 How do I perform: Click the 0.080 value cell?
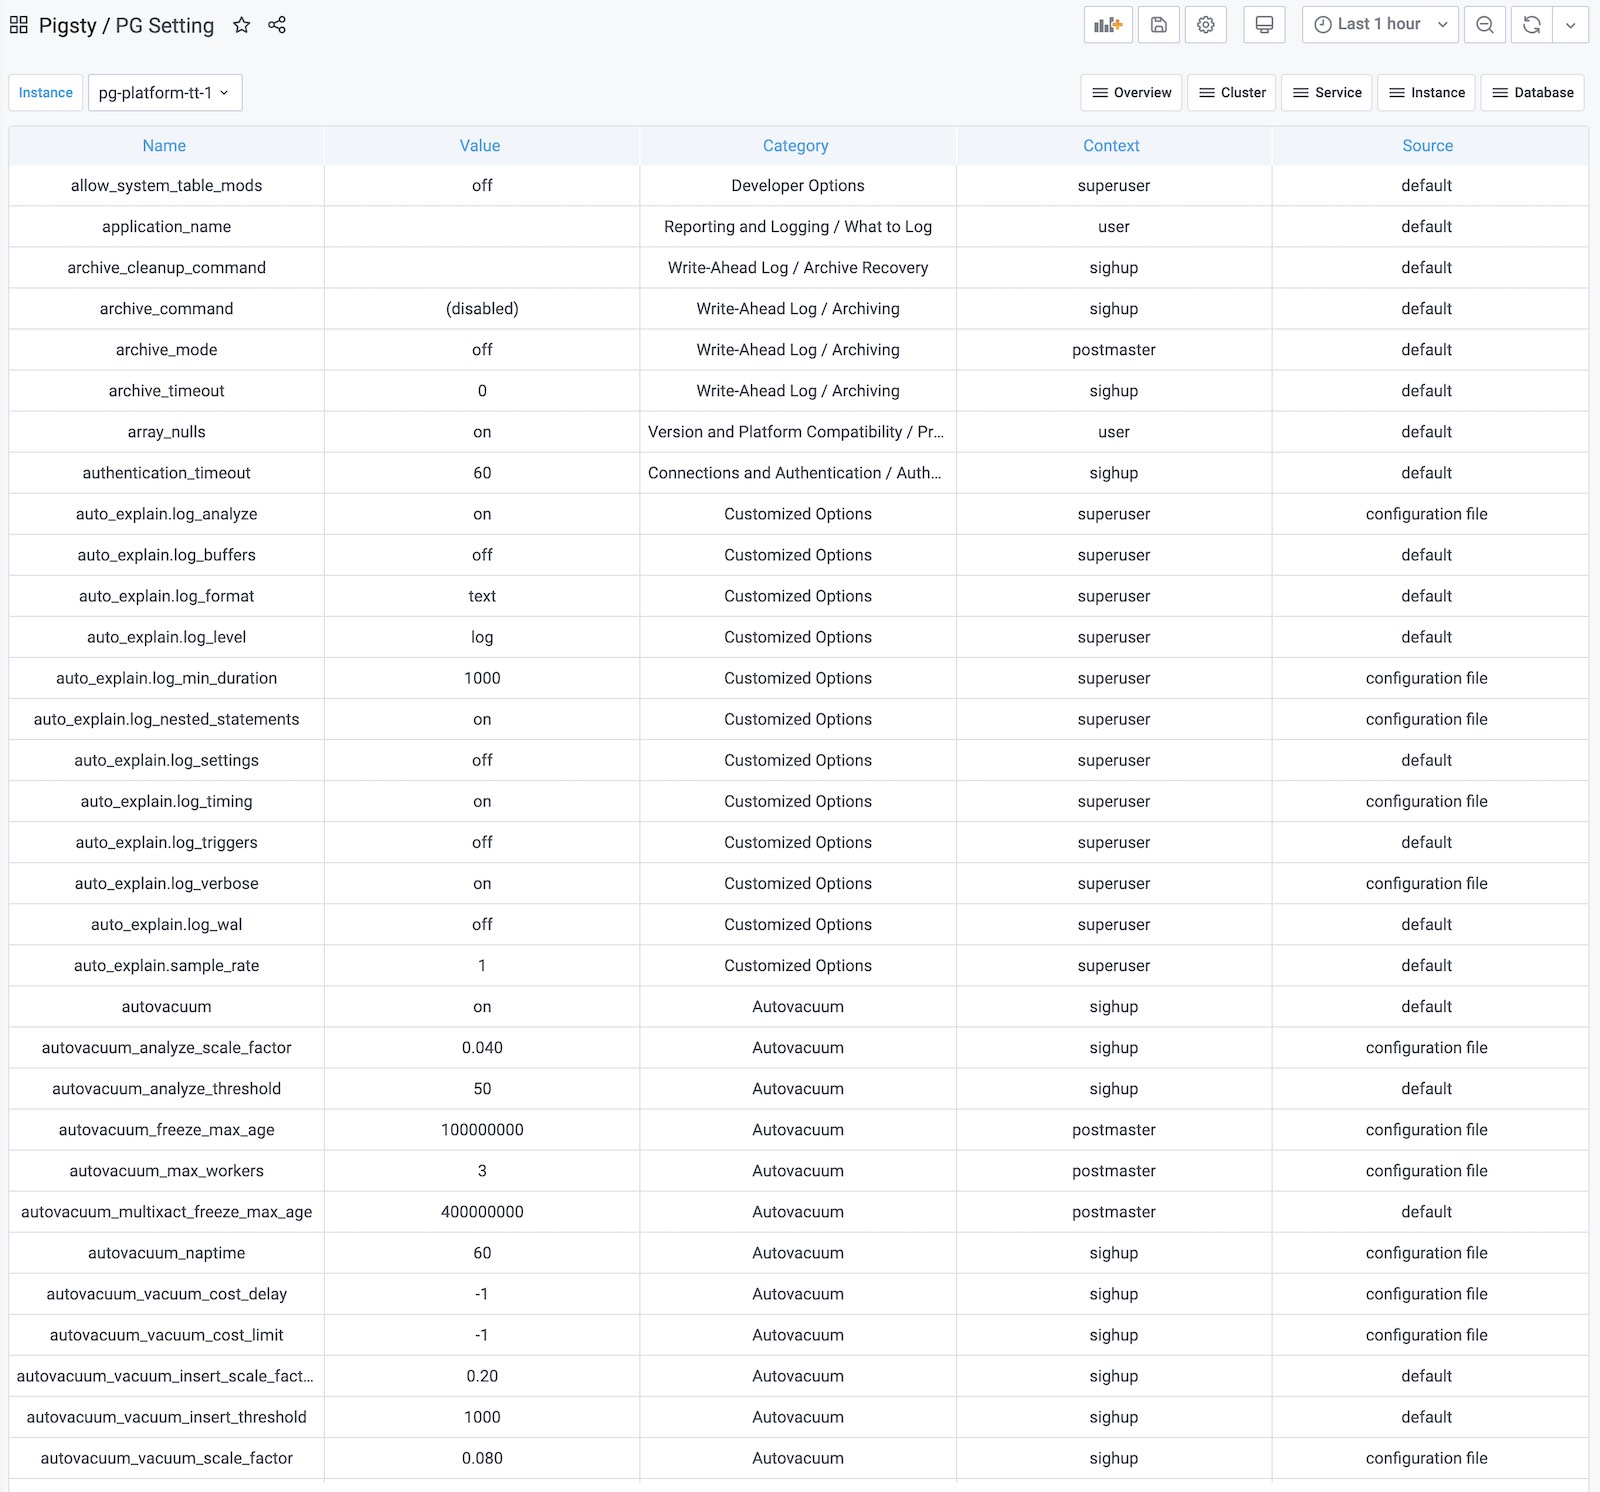482,1457
